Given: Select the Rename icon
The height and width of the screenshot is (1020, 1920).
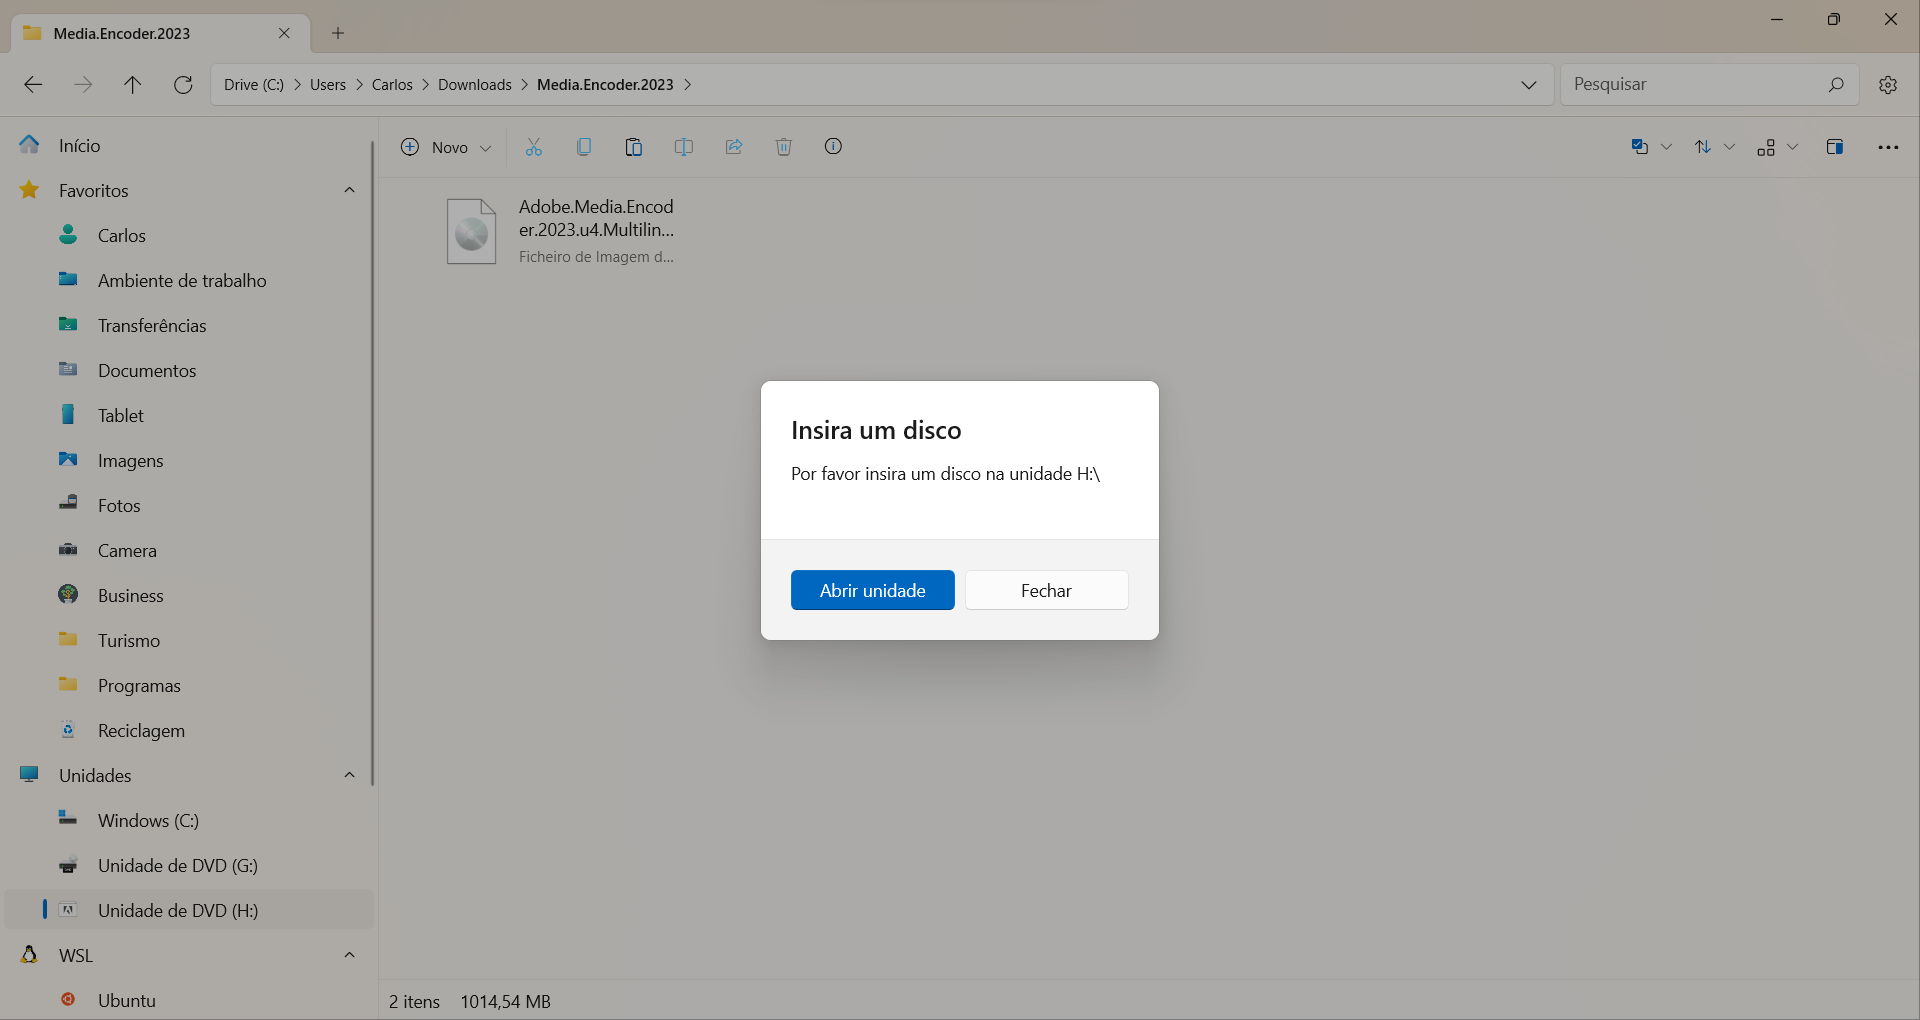Looking at the screenshot, I should 684,146.
